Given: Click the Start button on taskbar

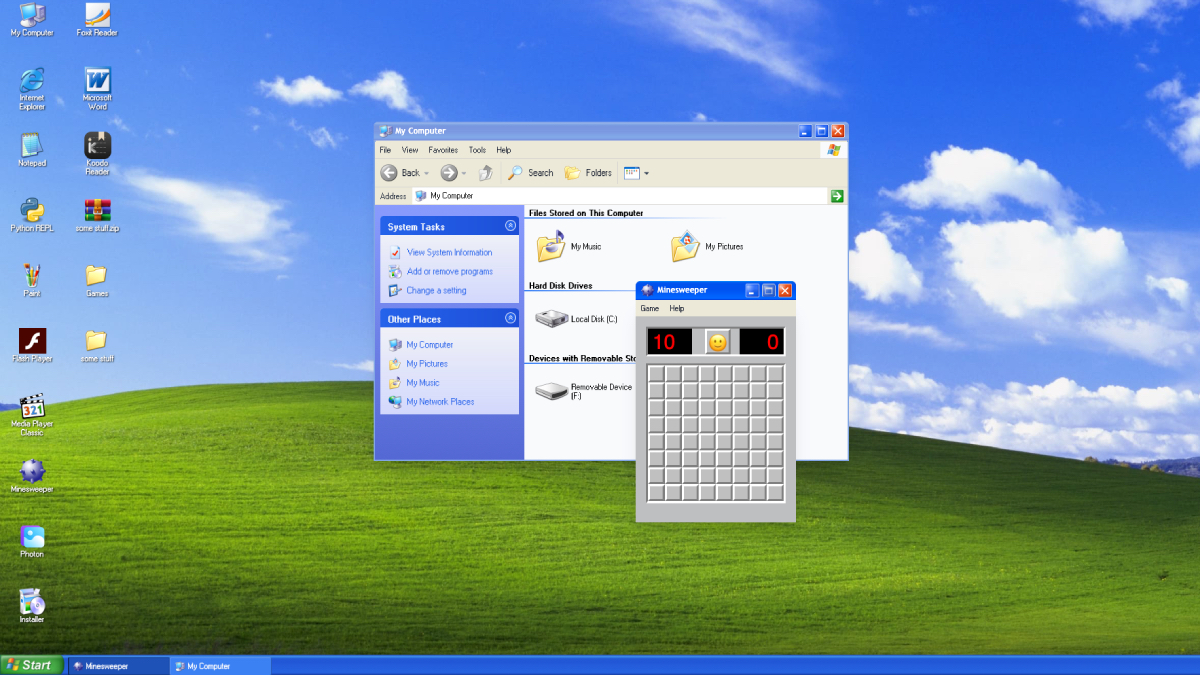Looking at the screenshot, I should [30, 665].
